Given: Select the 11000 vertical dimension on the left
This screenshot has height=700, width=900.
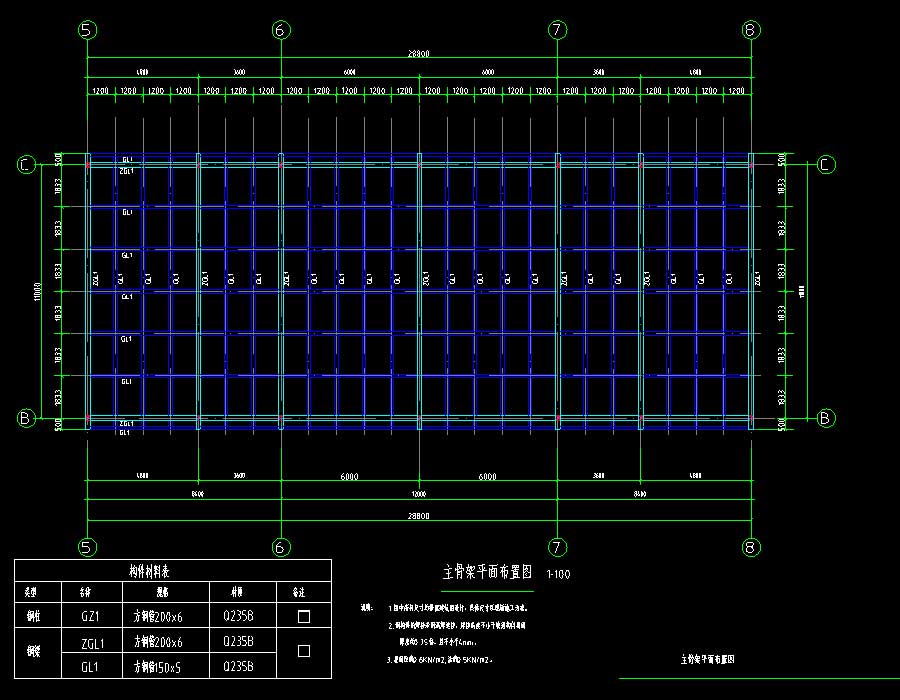Looking at the screenshot, I should click(38, 291).
